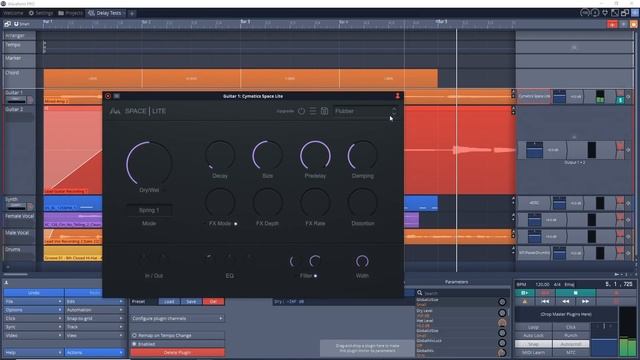The width and height of the screenshot is (640, 360).
Task: Click the Decay knob
Action: tap(220, 156)
